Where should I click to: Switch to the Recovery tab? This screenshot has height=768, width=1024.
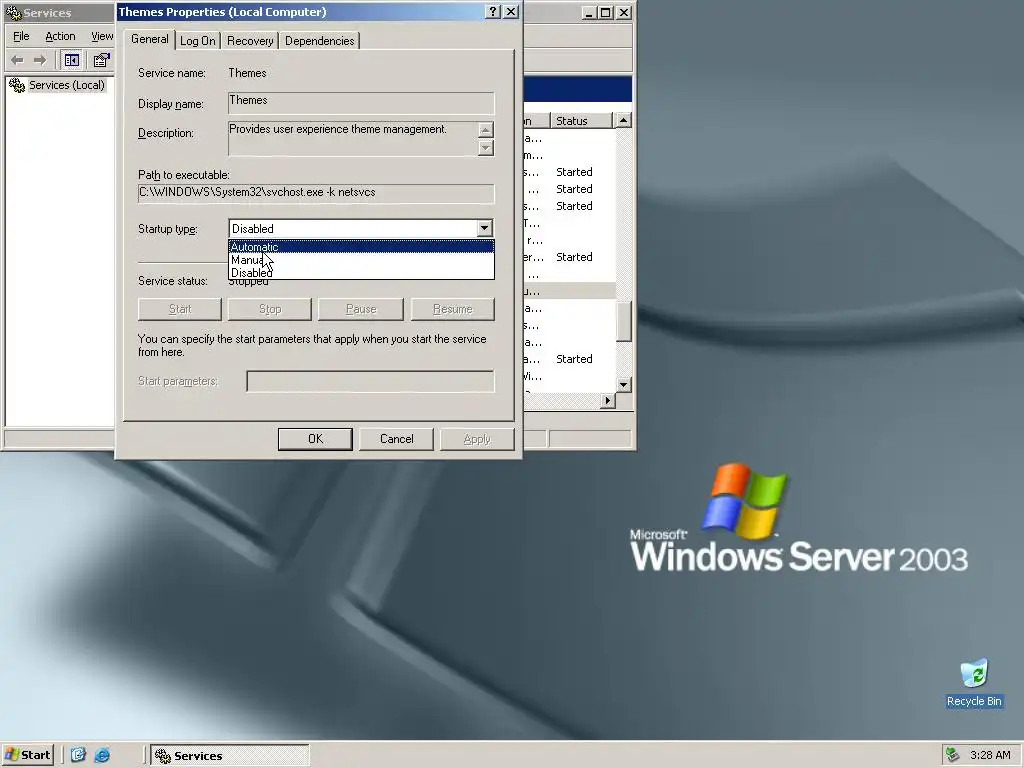pyautogui.click(x=250, y=40)
